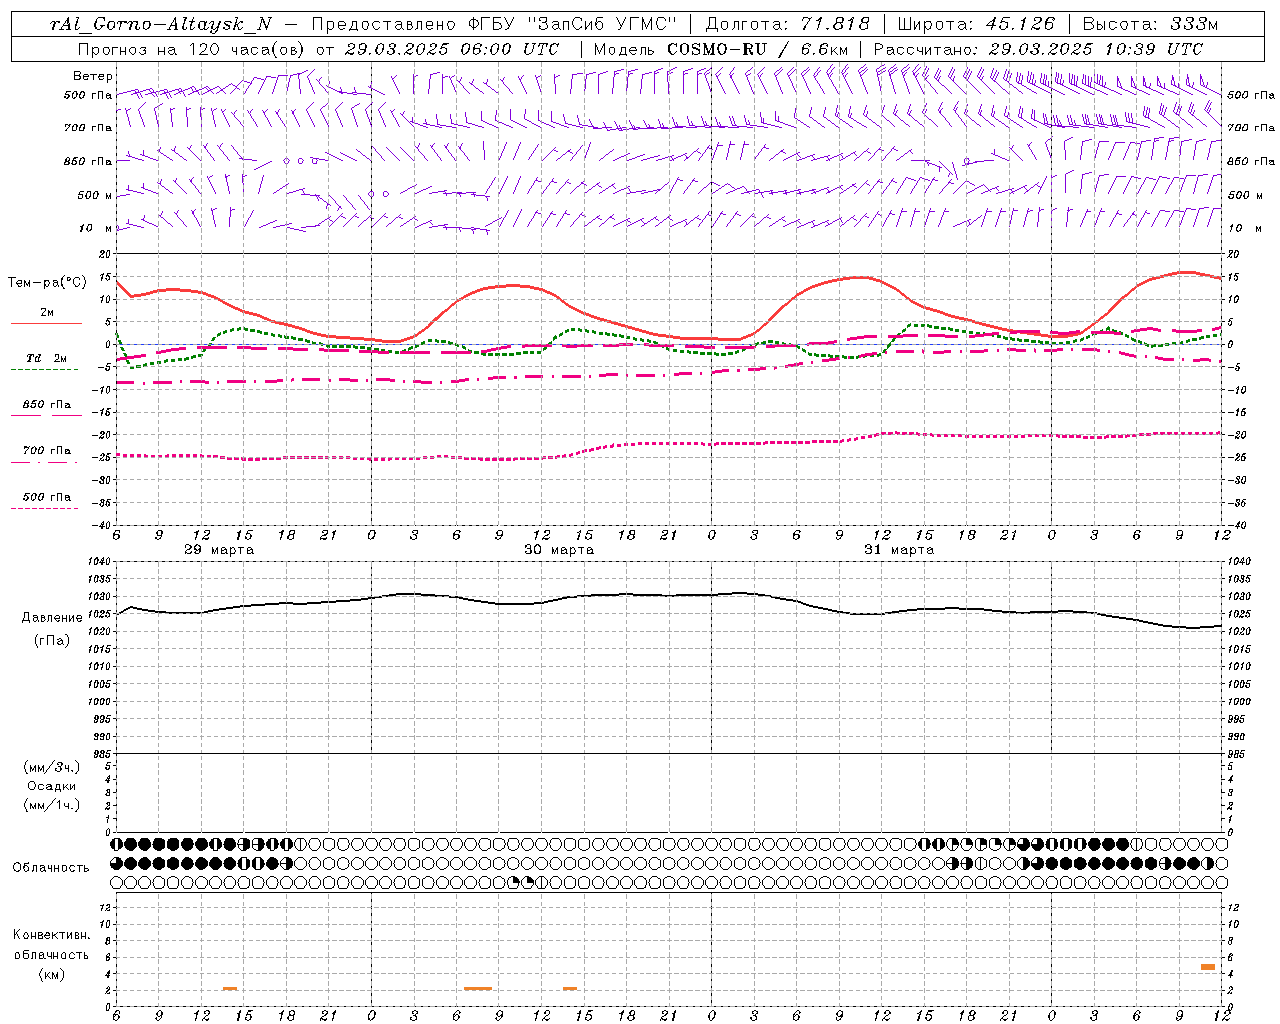
Task: Click the Td 2м legend entry
Action: point(46,358)
